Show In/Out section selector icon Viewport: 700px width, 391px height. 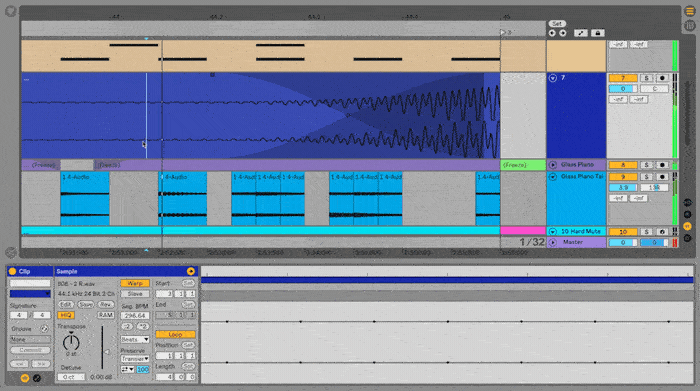click(688, 203)
